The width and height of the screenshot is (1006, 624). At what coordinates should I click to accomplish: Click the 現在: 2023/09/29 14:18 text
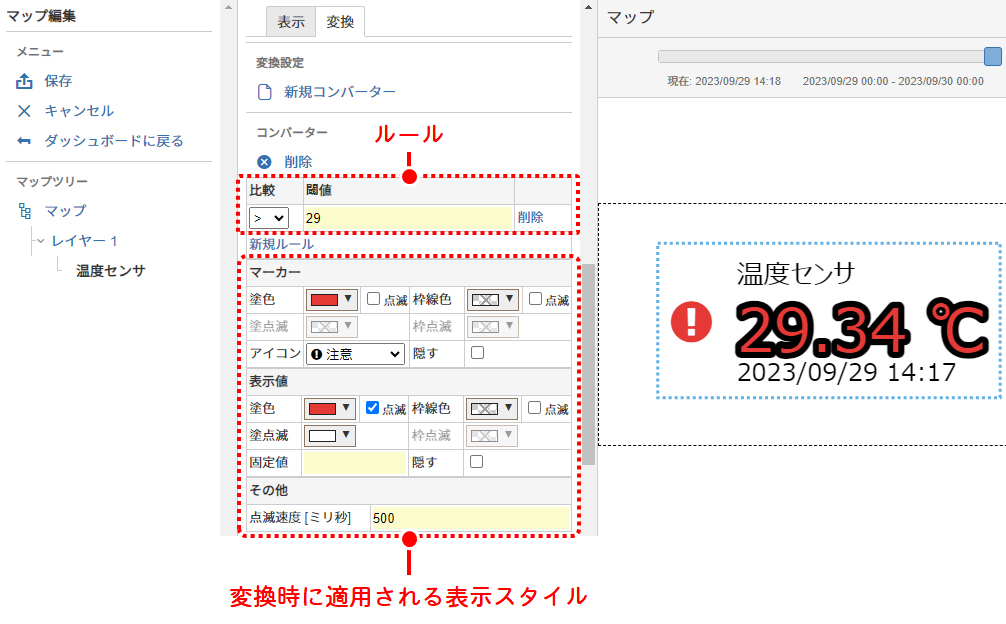point(724,81)
